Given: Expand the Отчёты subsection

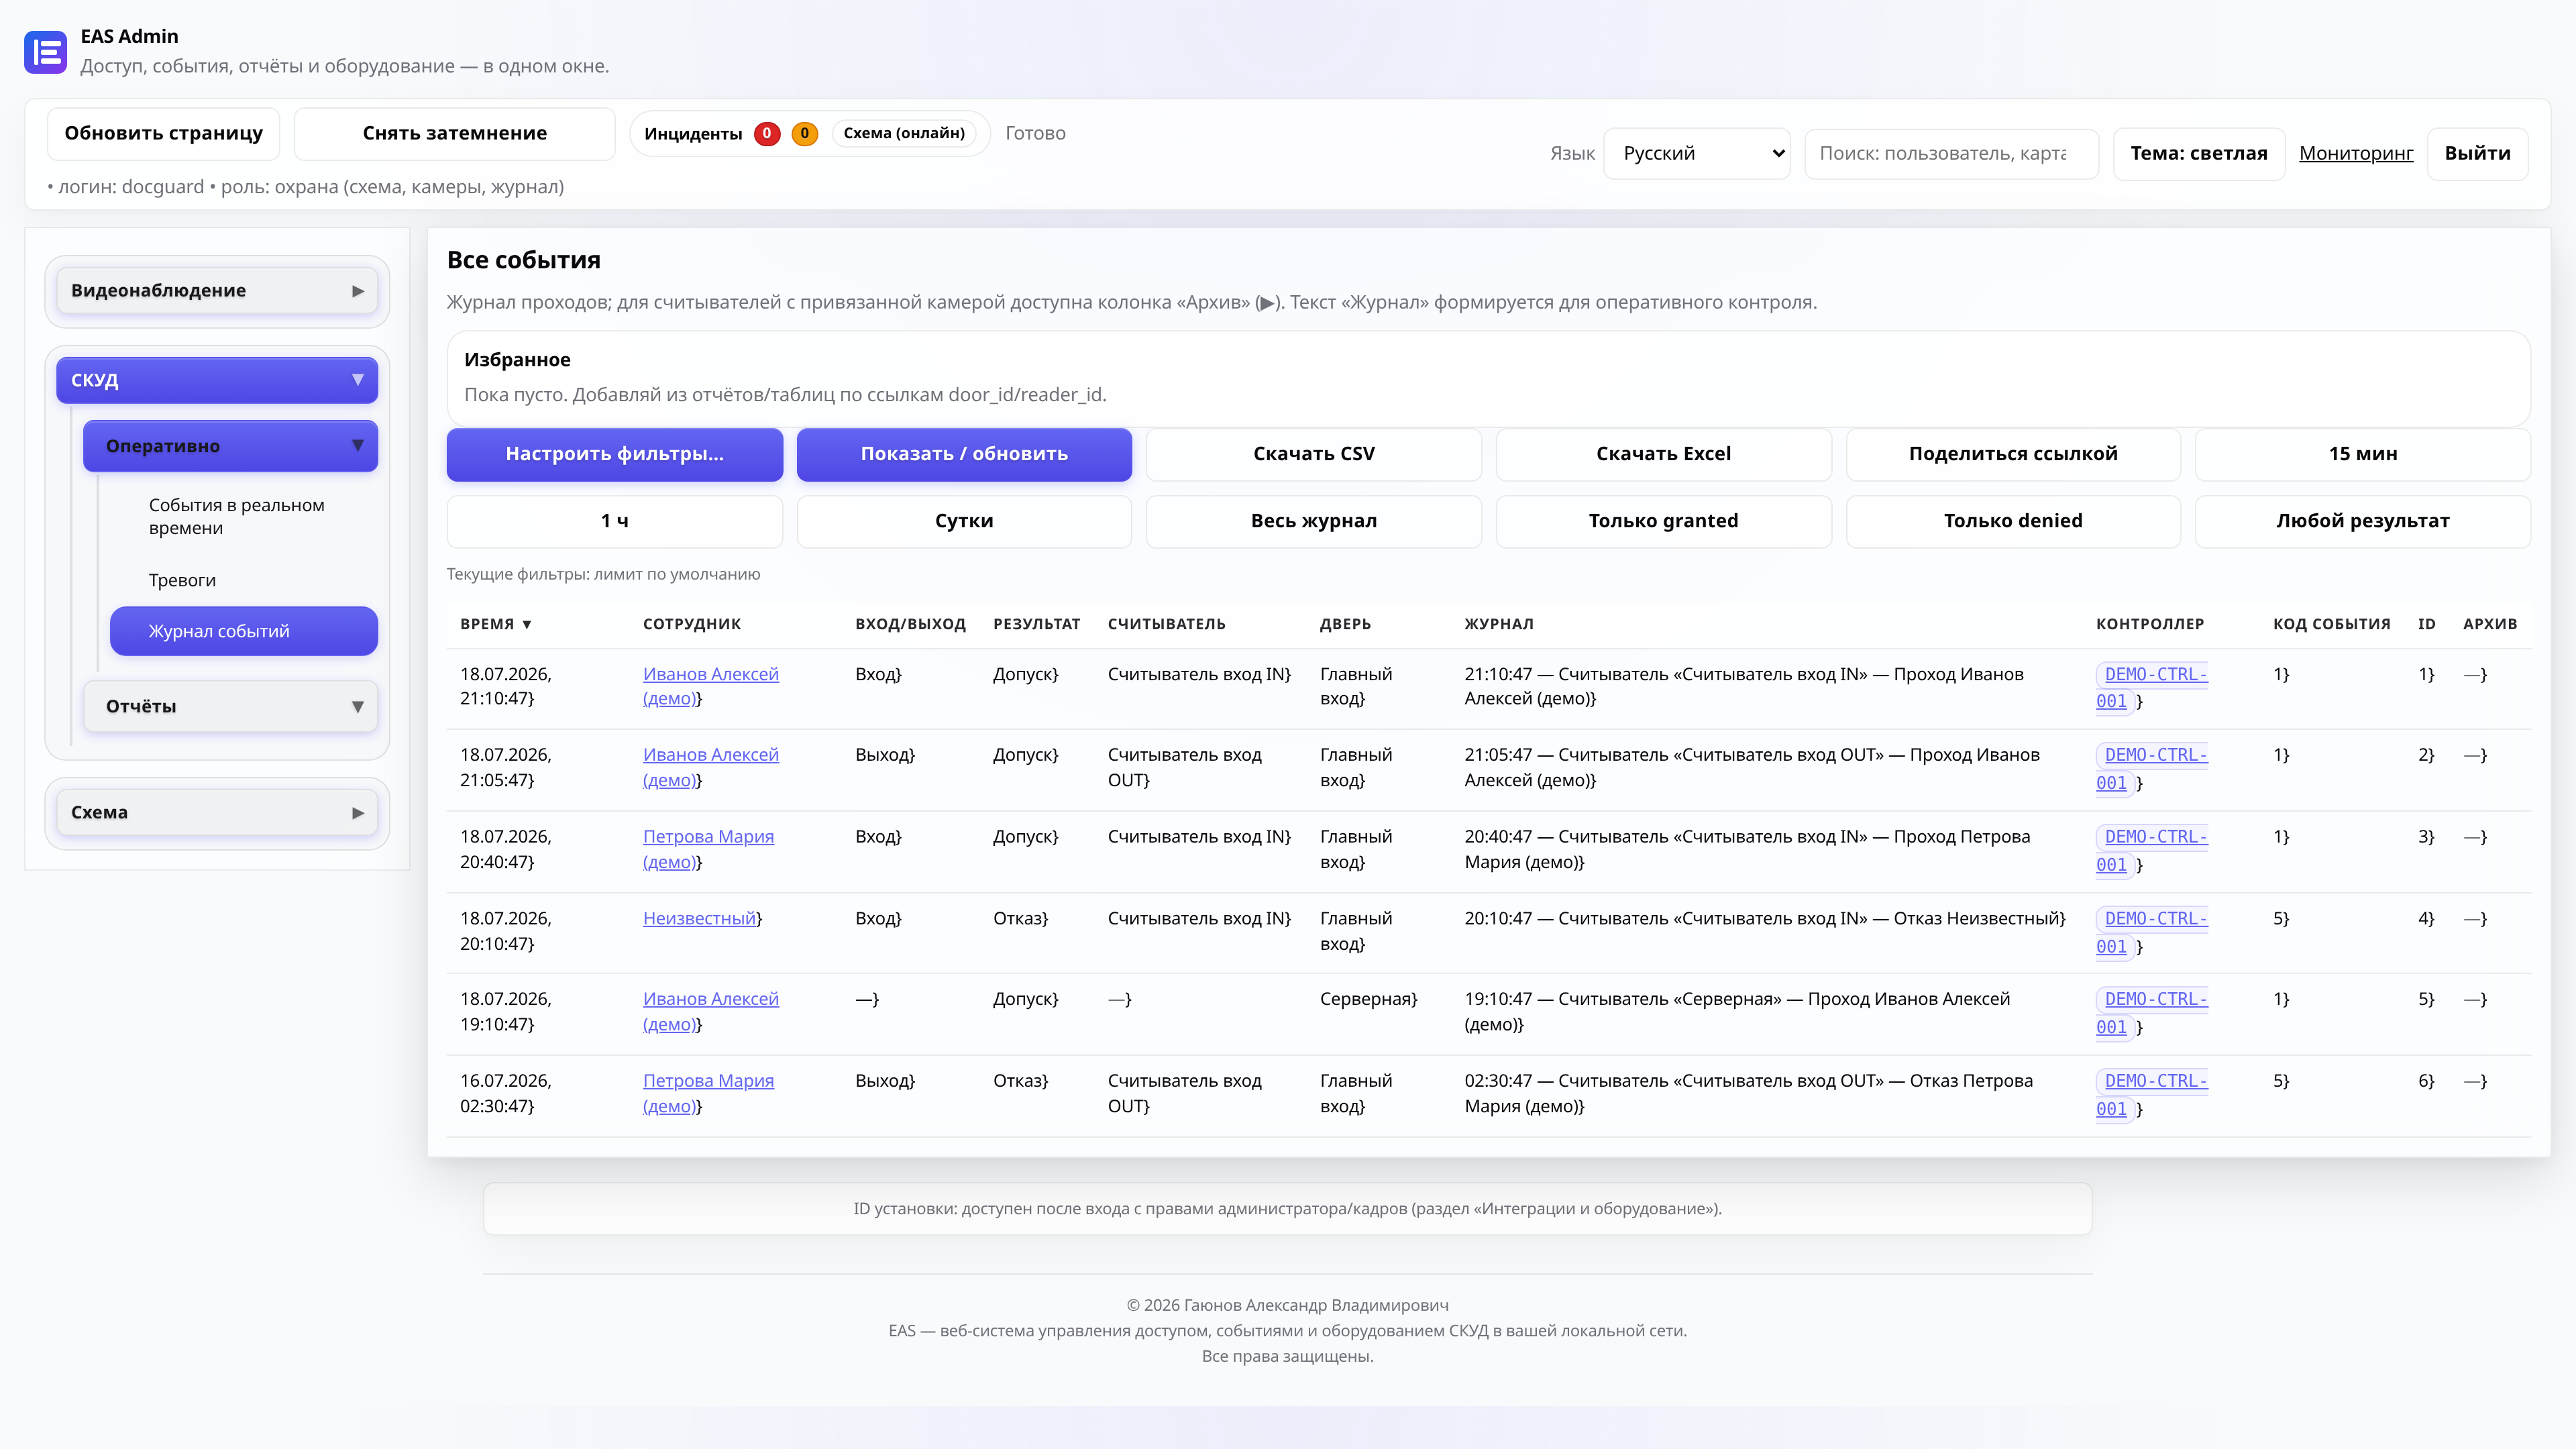Looking at the screenshot, I should point(230,706).
